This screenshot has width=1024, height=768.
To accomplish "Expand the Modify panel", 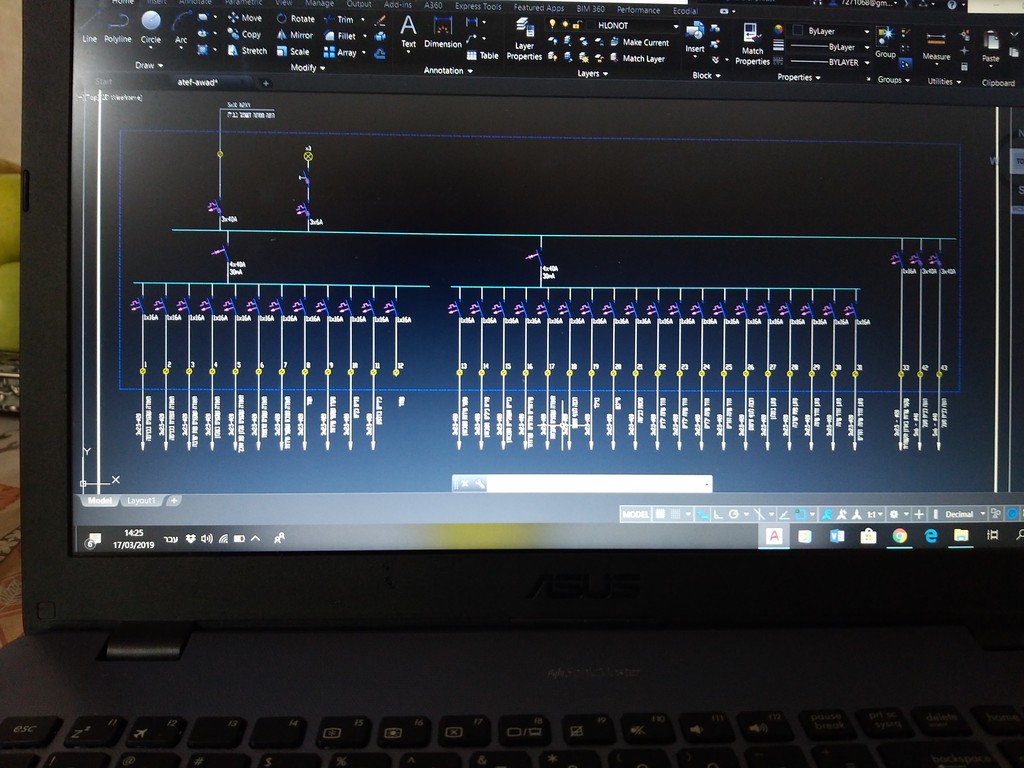I will [x=308, y=67].
